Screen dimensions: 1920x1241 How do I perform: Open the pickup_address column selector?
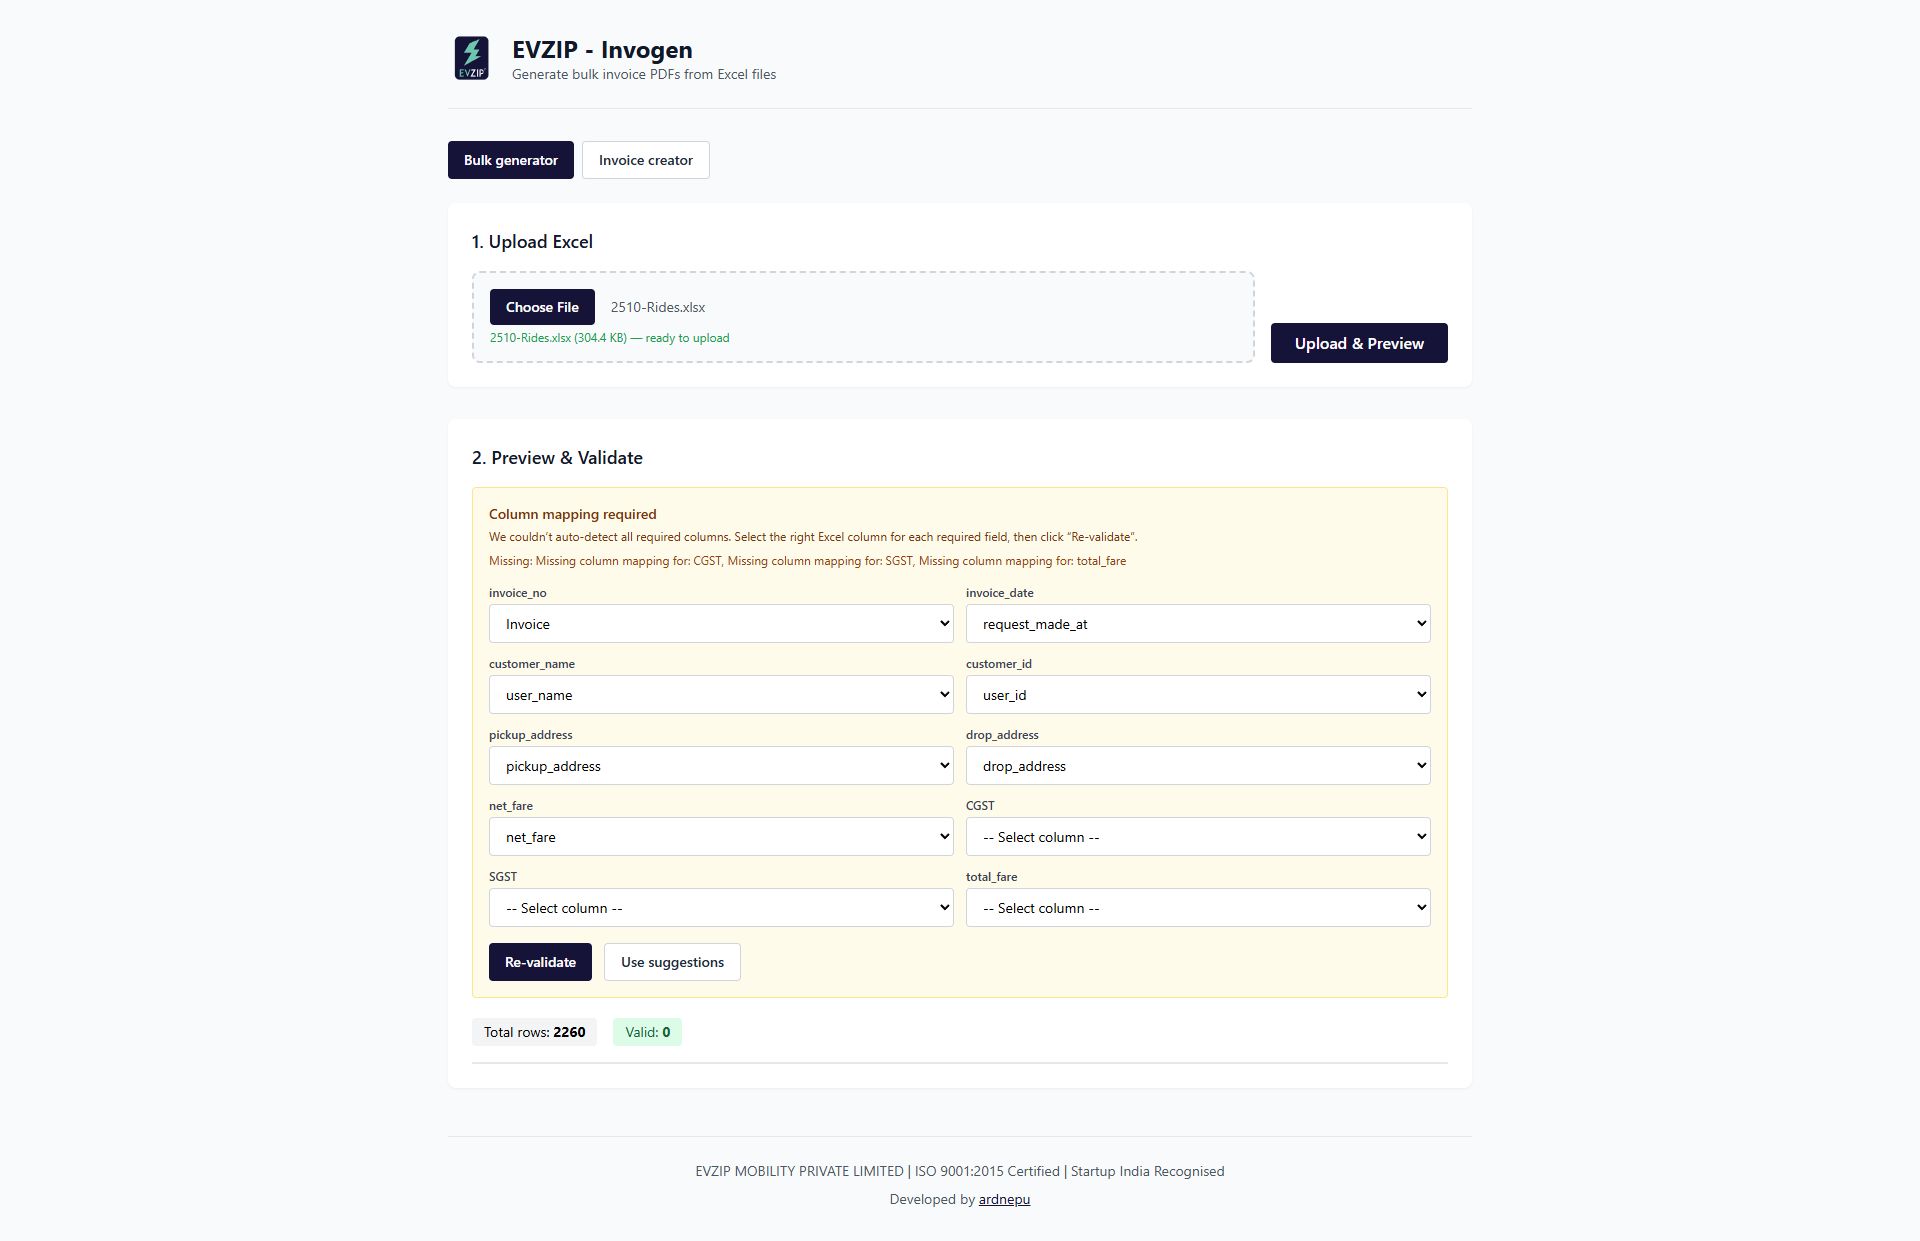point(720,765)
